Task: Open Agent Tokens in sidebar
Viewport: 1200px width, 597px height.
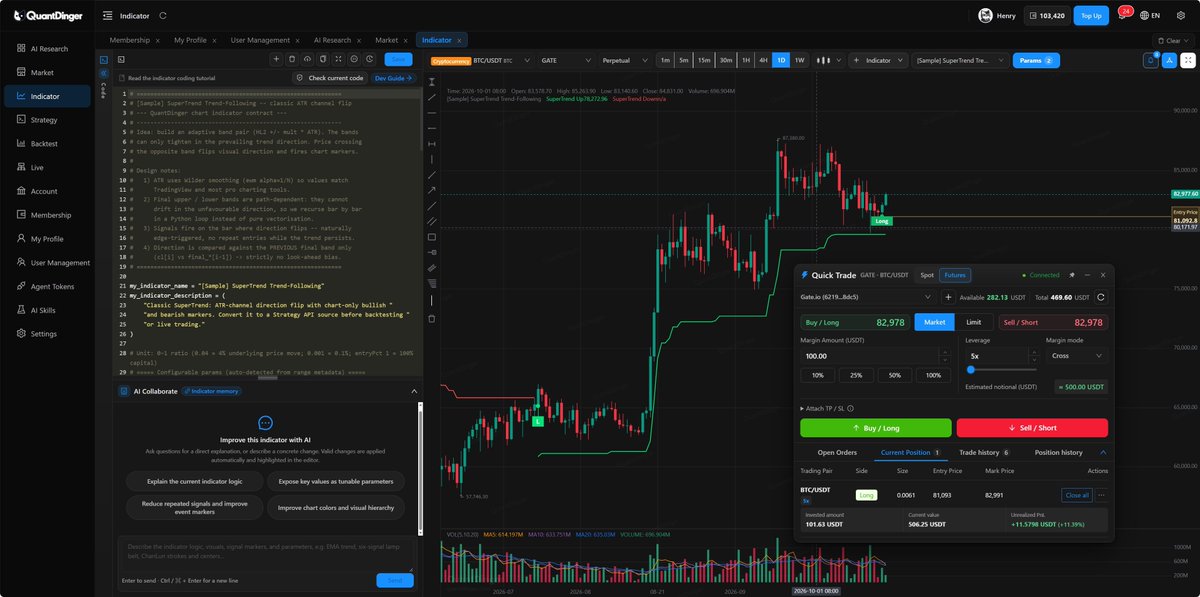Action: tap(48, 286)
